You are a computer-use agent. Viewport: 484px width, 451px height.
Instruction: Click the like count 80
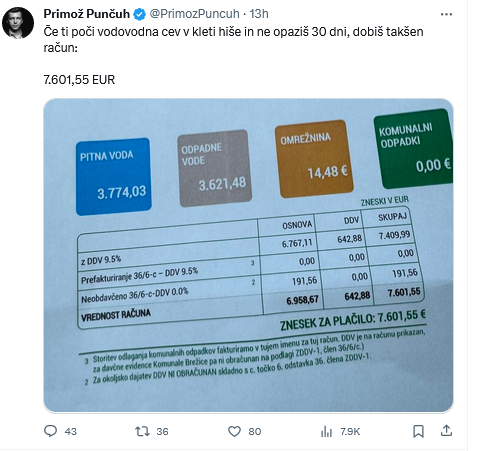tap(255, 432)
